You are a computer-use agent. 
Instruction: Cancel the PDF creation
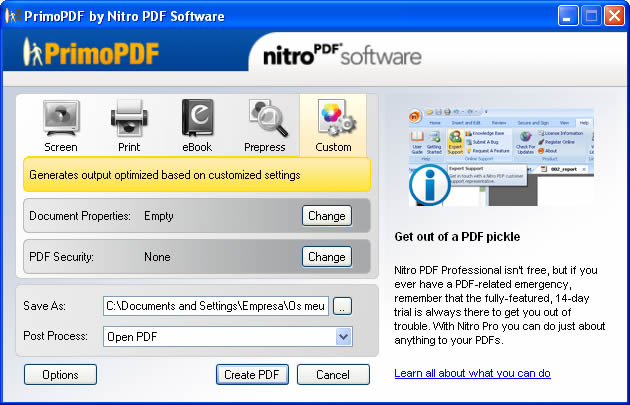(x=333, y=374)
